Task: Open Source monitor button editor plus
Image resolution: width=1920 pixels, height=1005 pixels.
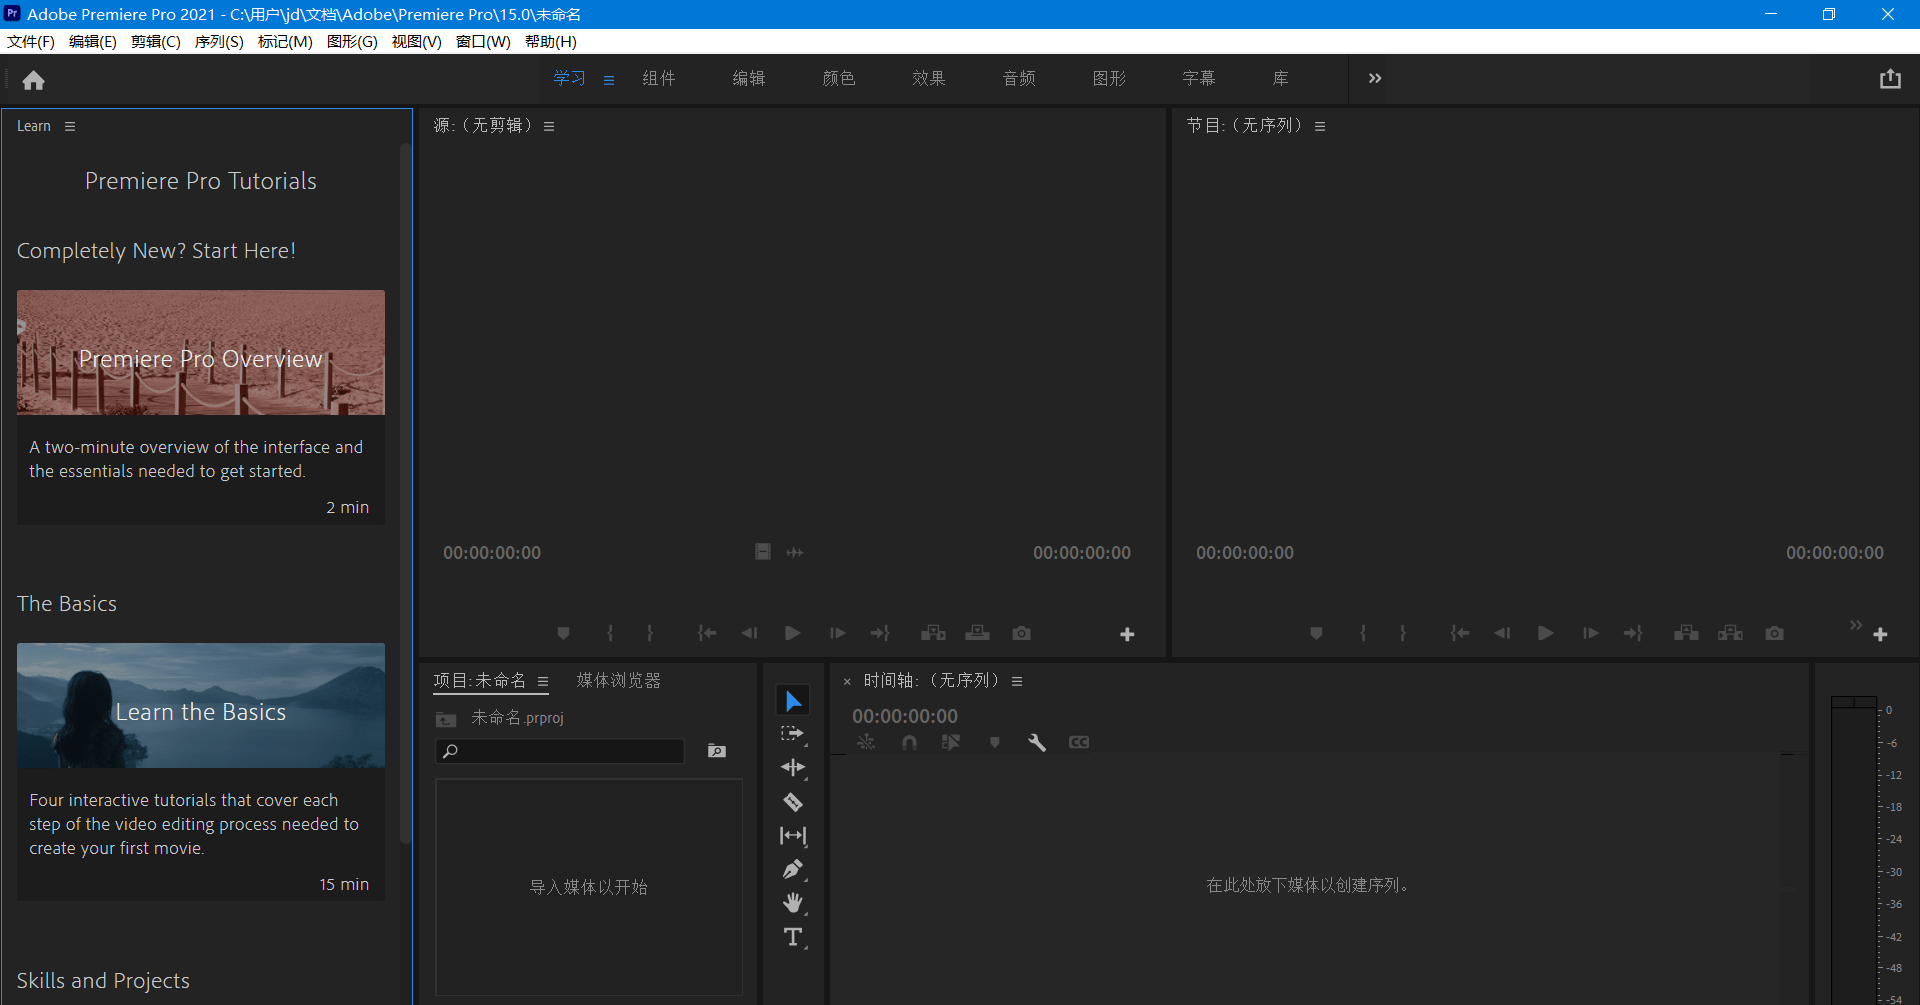Action: 1127,634
